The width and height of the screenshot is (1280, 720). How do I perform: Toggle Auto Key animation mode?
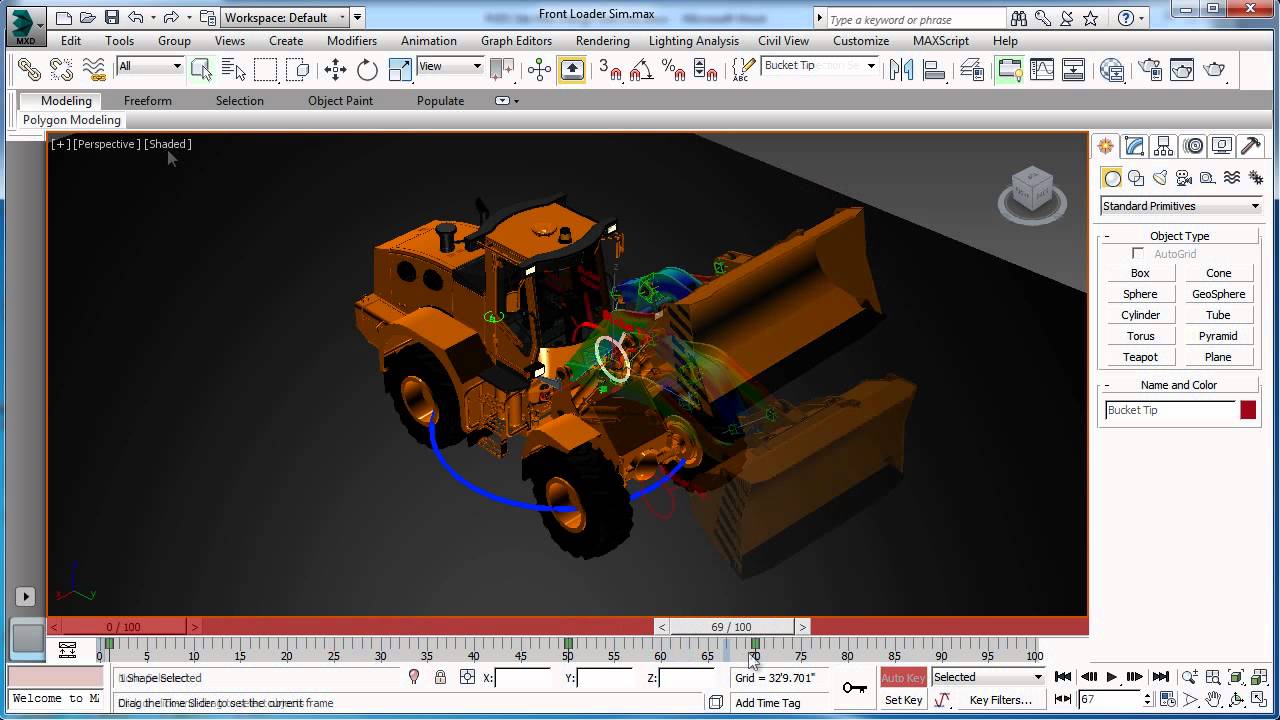pyautogui.click(x=903, y=677)
